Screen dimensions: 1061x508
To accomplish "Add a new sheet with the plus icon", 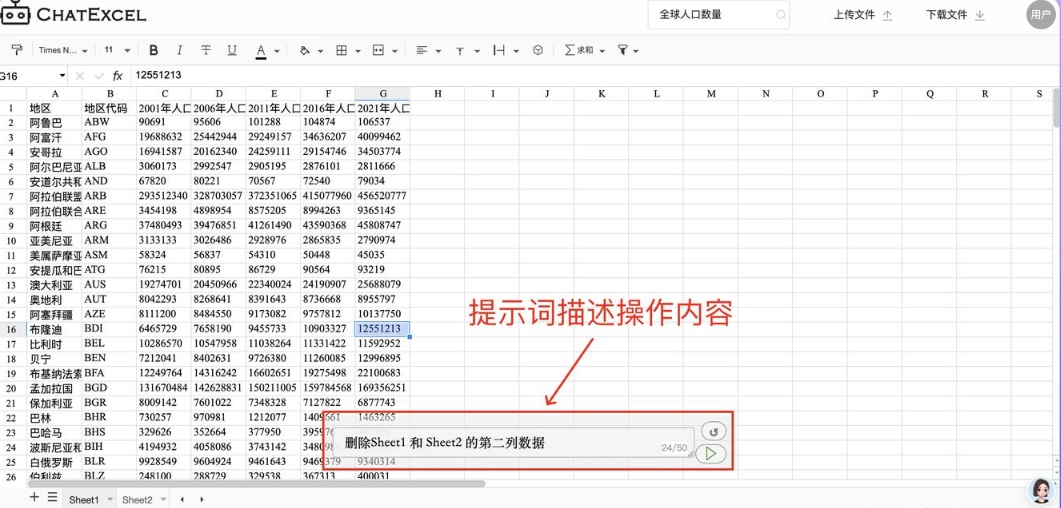I will tap(34, 497).
